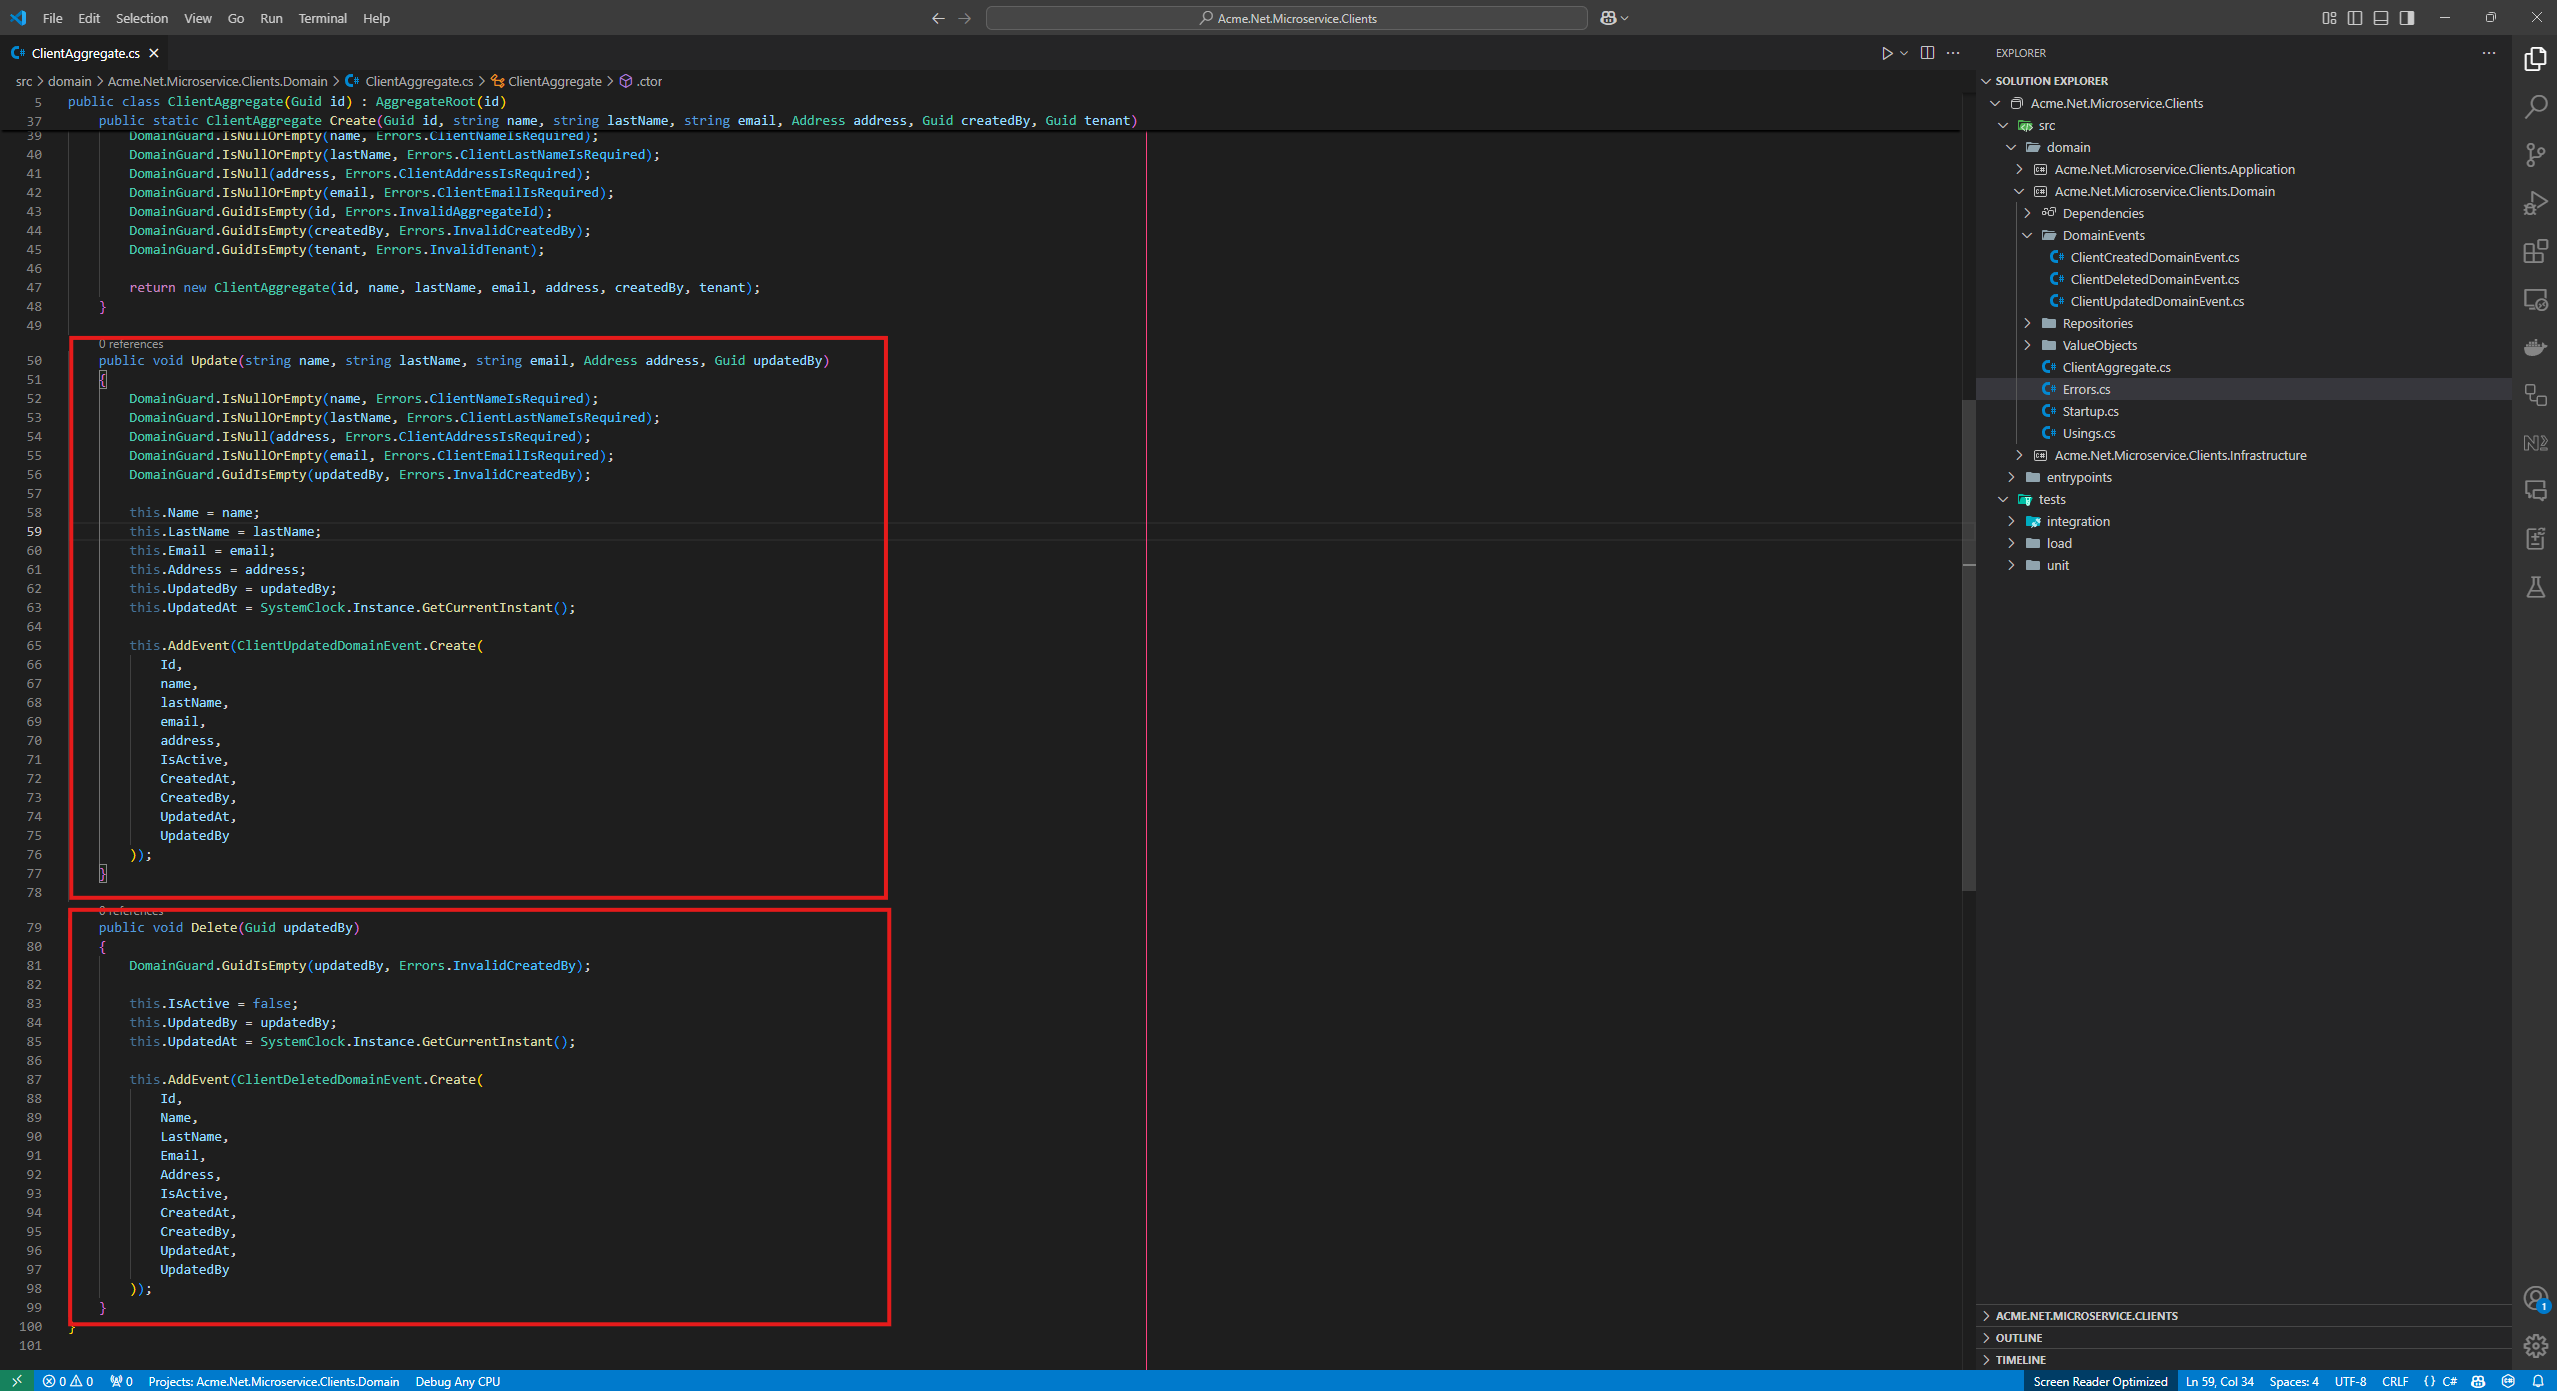
Task: Open the Terminal menu
Action: (322, 18)
